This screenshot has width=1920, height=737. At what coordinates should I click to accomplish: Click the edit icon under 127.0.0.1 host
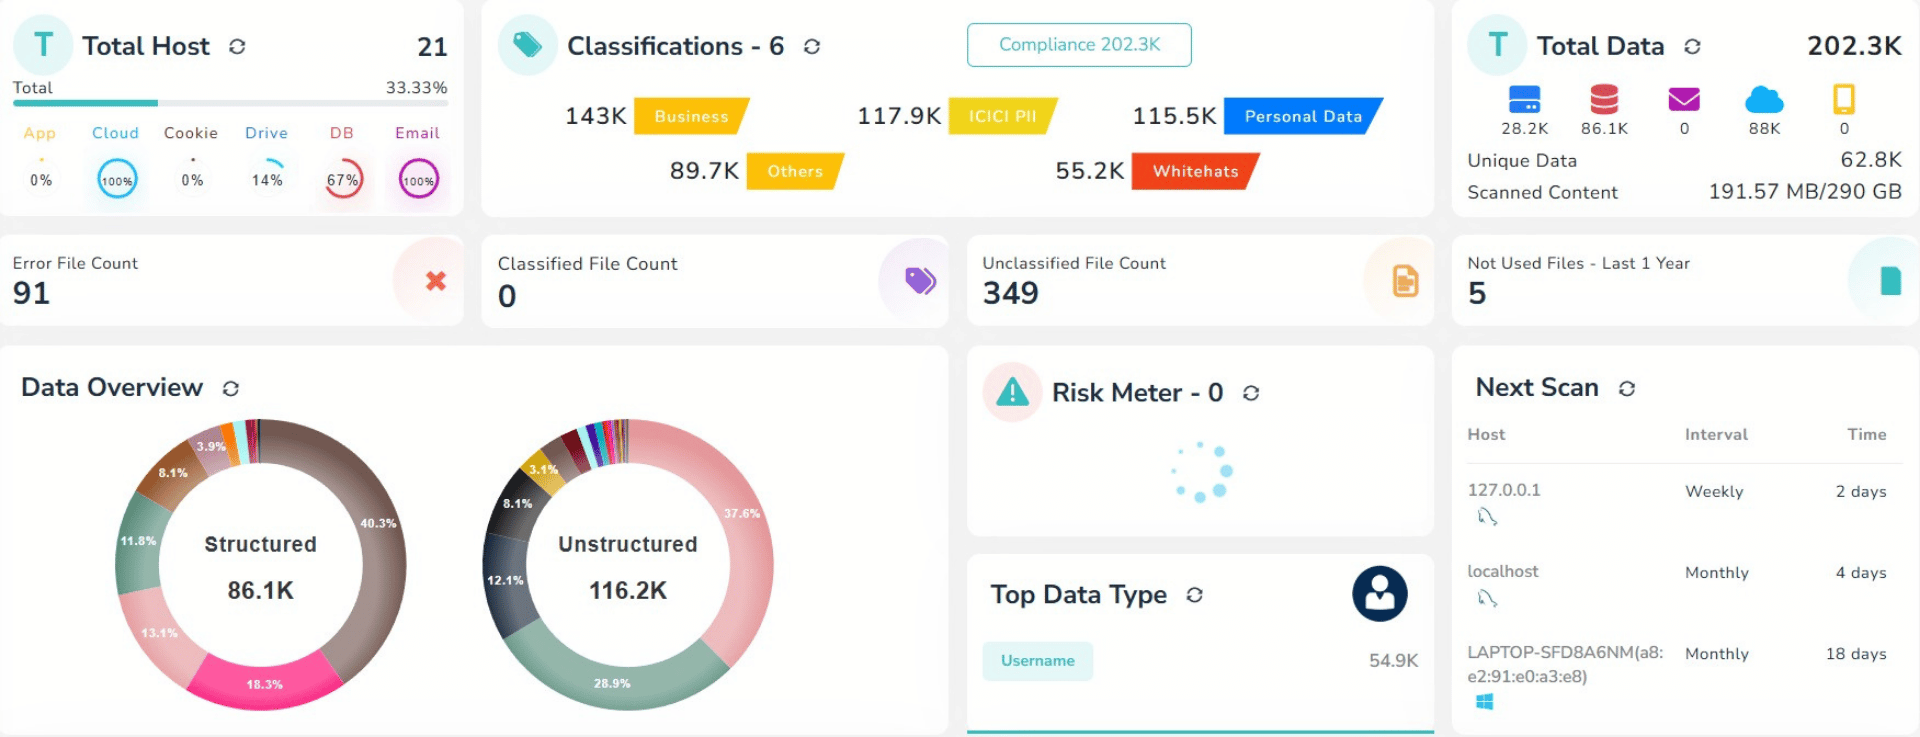pos(1487,517)
